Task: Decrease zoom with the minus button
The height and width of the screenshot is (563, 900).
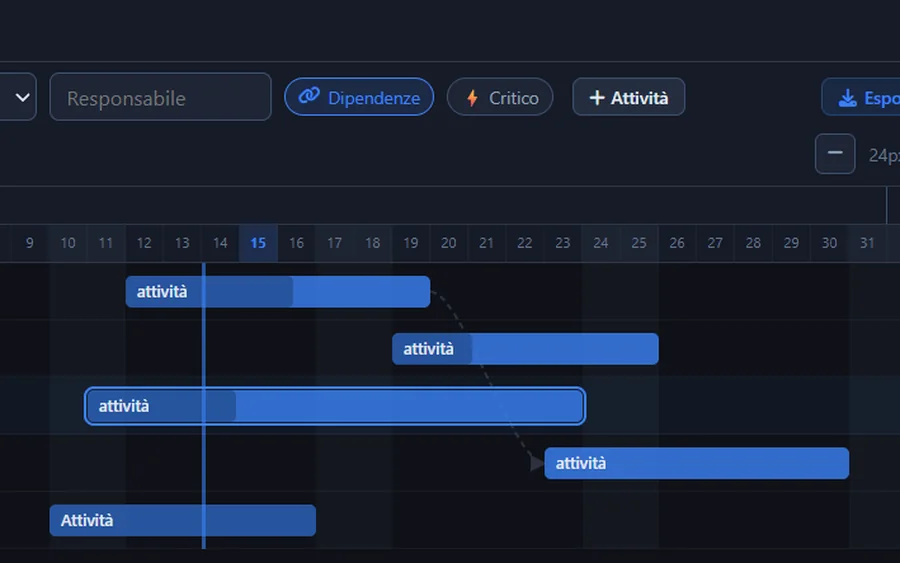Action: click(835, 154)
